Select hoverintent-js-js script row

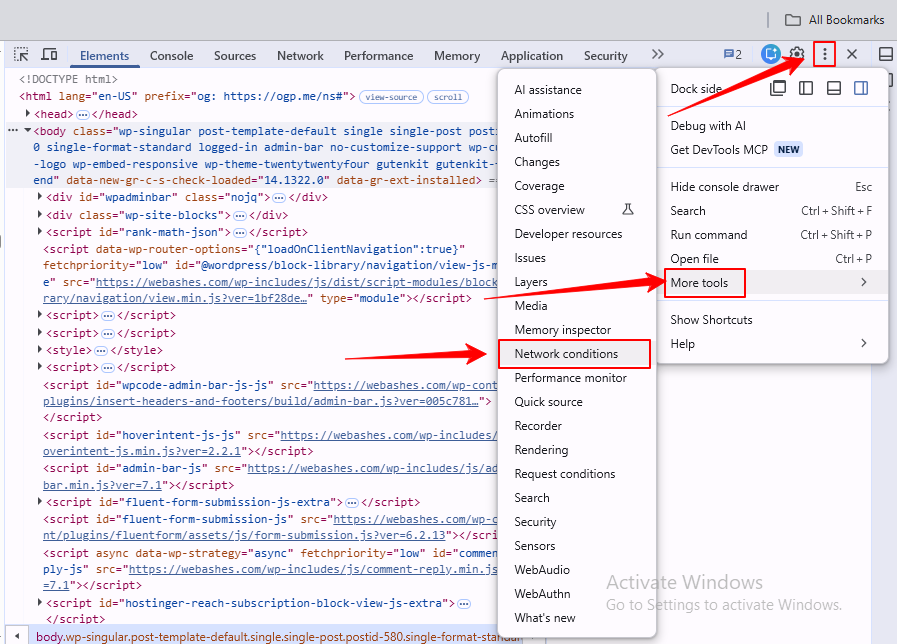pyautogui.click(x=270, y=443)
